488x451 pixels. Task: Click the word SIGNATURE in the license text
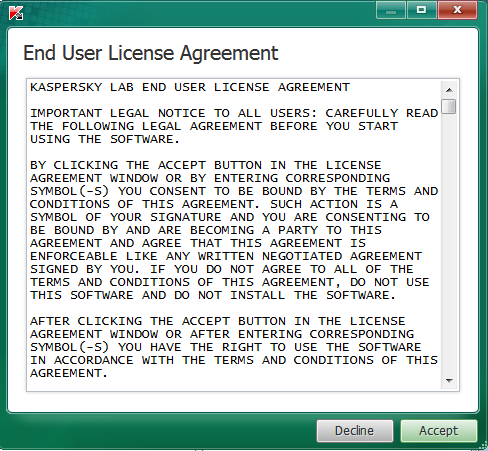click(186, 217)
